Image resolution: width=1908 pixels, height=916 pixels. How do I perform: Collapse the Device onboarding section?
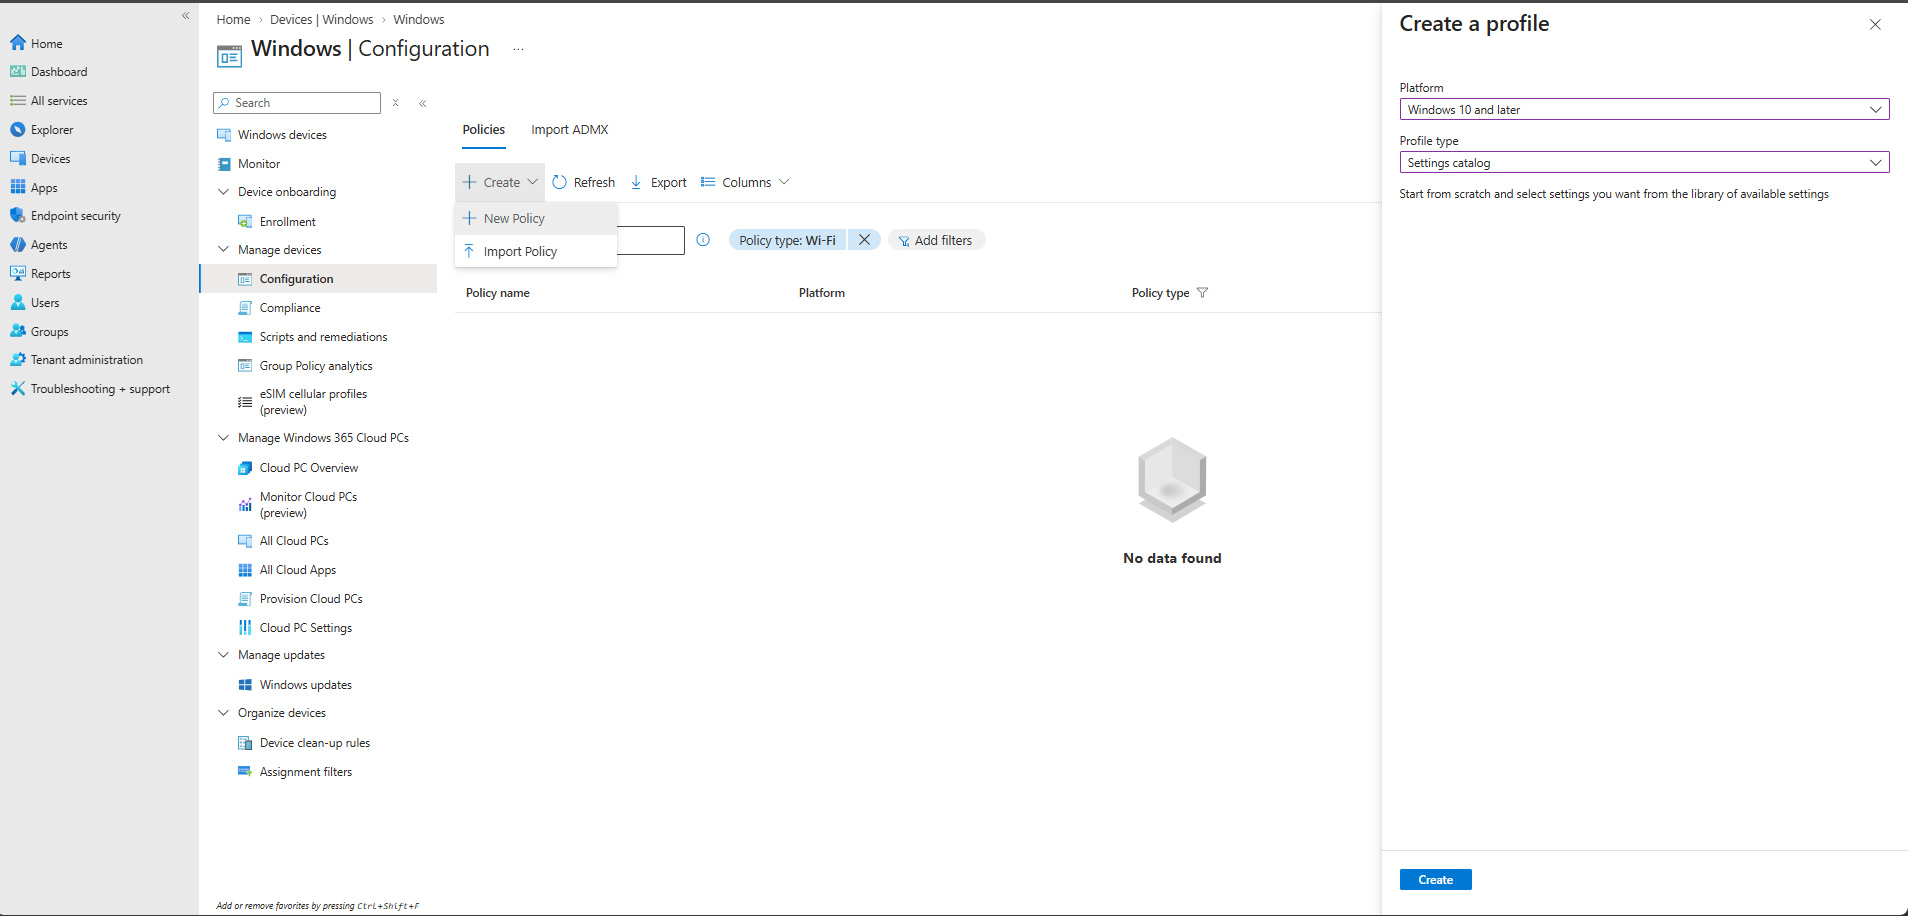(224, 192)
